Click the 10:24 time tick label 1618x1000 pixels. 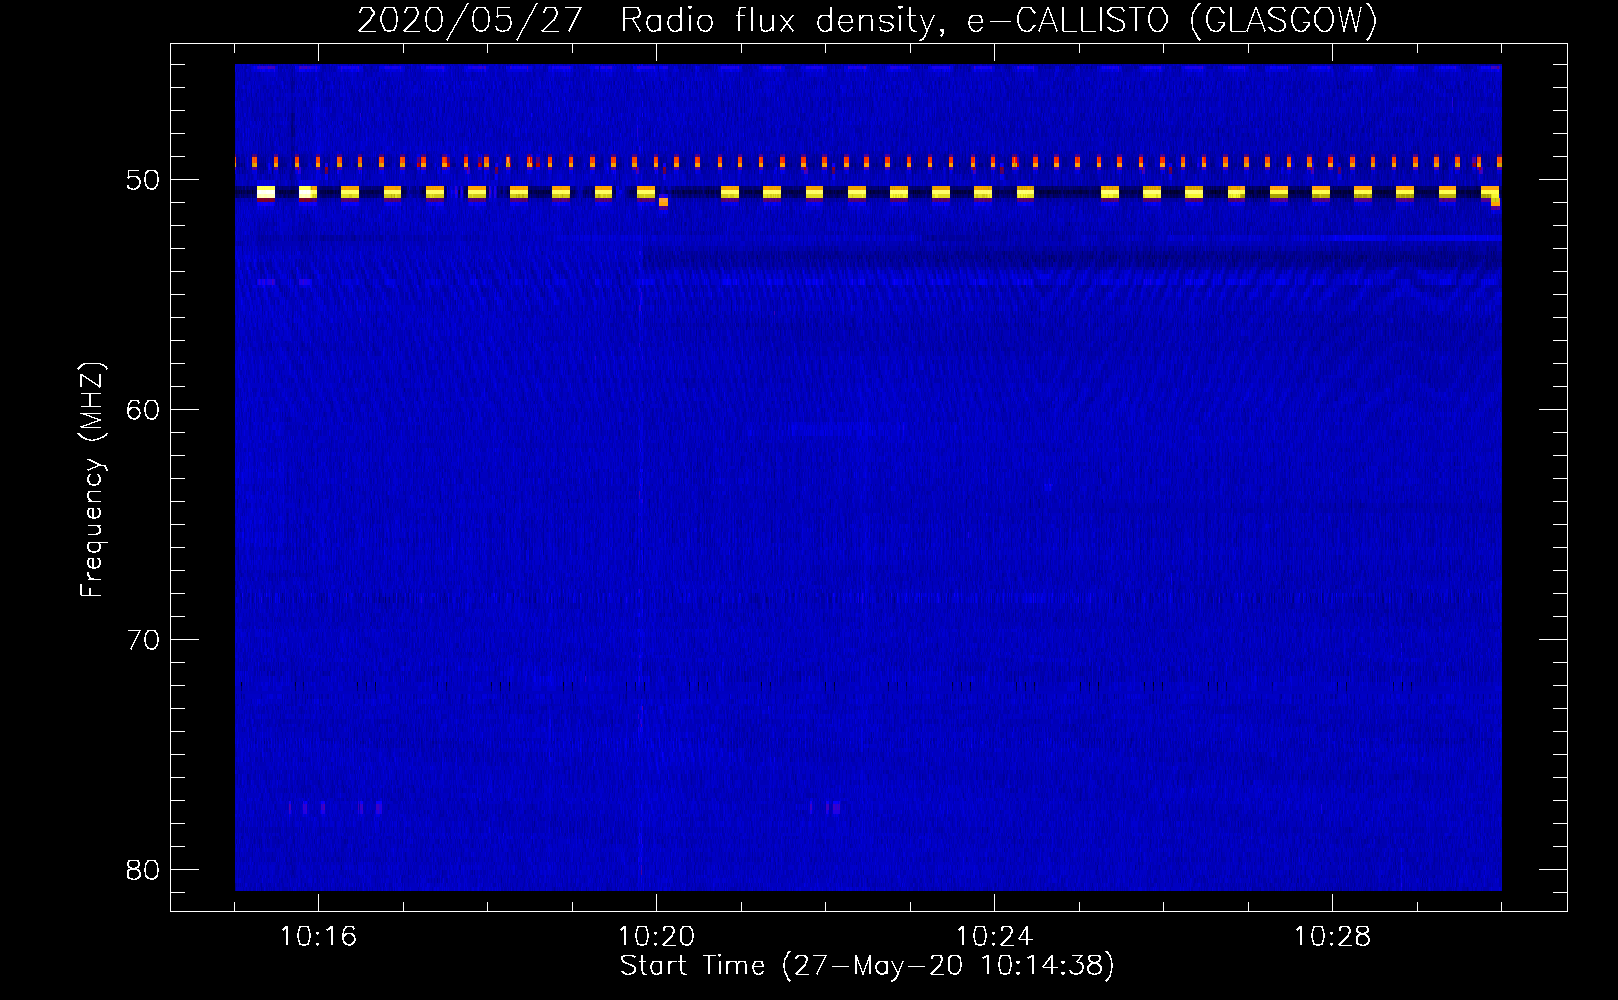point(994,937)
